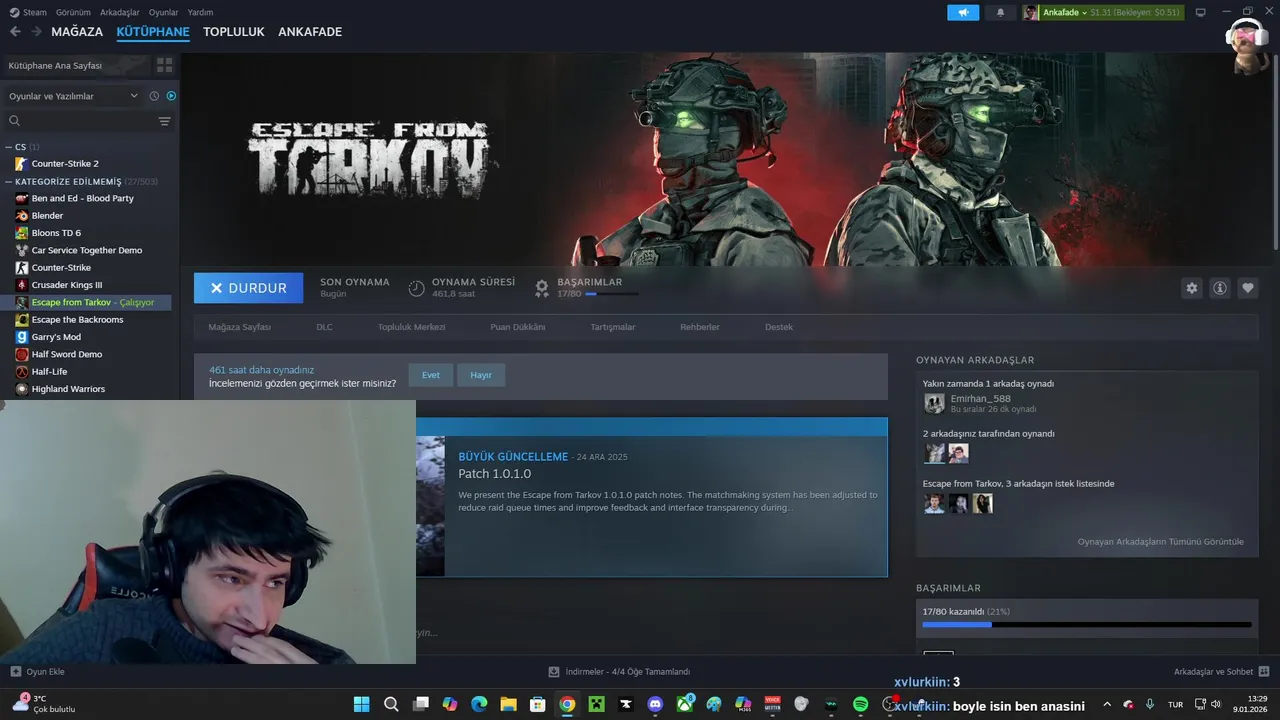Click the BAŞARIMLAR header progress bar
1280x720 pixels.
click(x=611, y=294)
